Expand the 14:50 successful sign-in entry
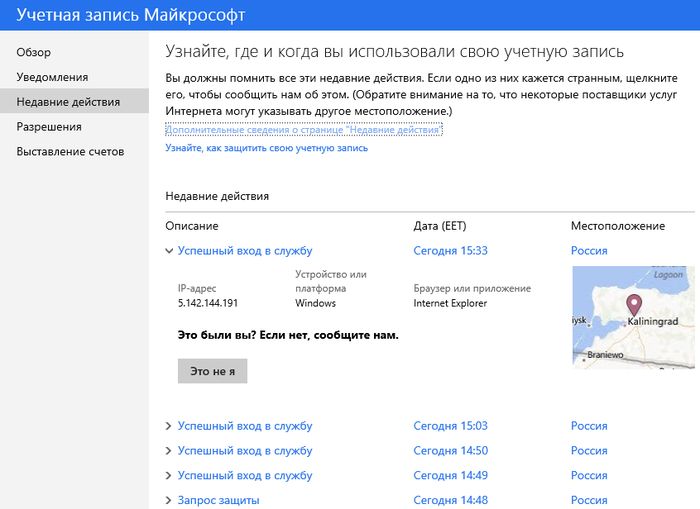The width and height of the screenshot is (700, 509). (x=245, y=451)
